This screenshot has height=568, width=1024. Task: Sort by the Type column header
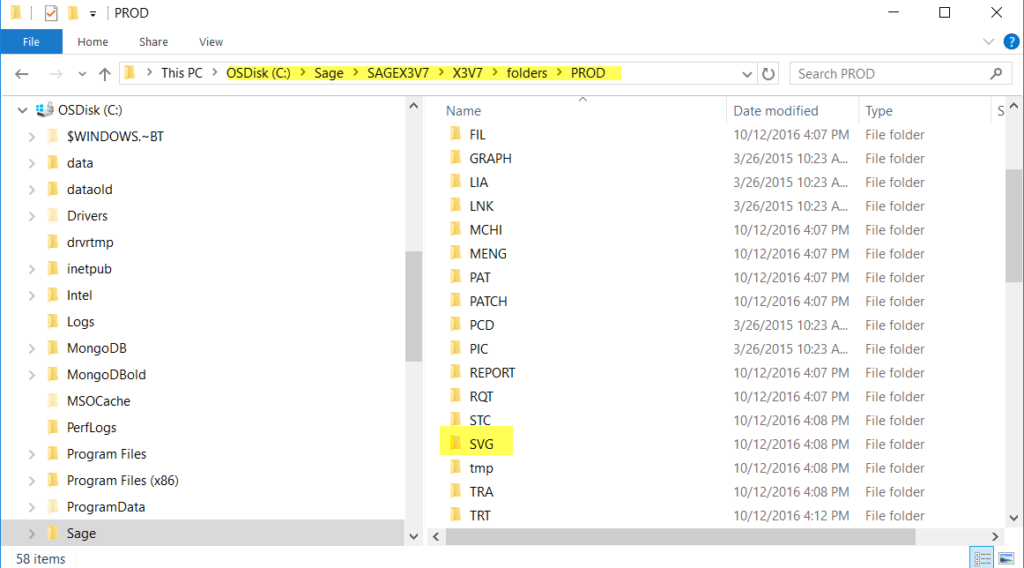point(879,111)
